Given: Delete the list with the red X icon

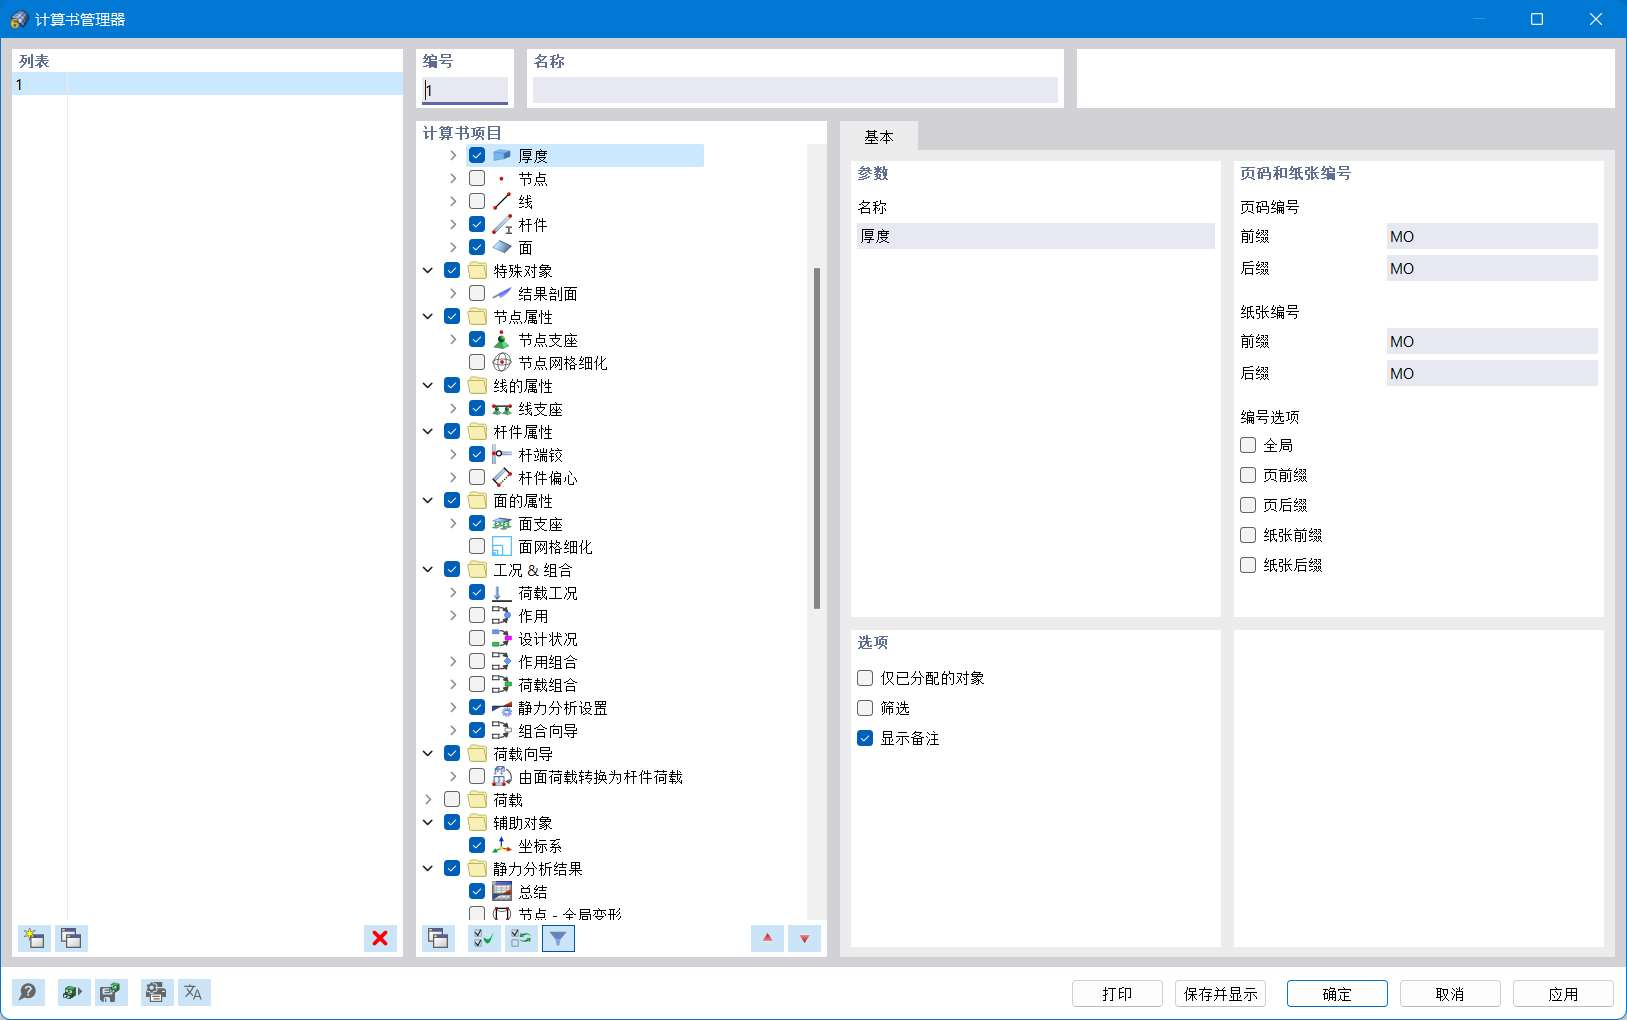Looking at the screenshot, I should coord(379,938).
